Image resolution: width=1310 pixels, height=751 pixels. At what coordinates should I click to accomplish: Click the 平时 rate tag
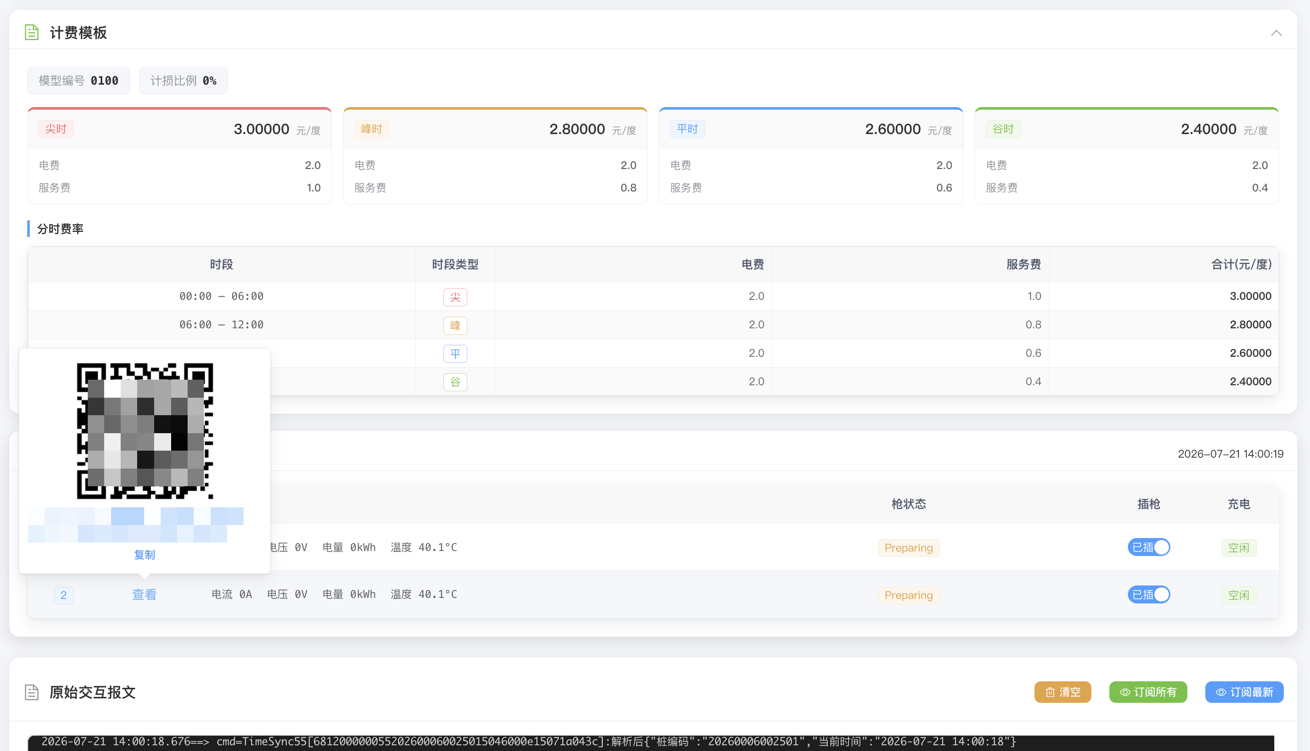[687, 129]
